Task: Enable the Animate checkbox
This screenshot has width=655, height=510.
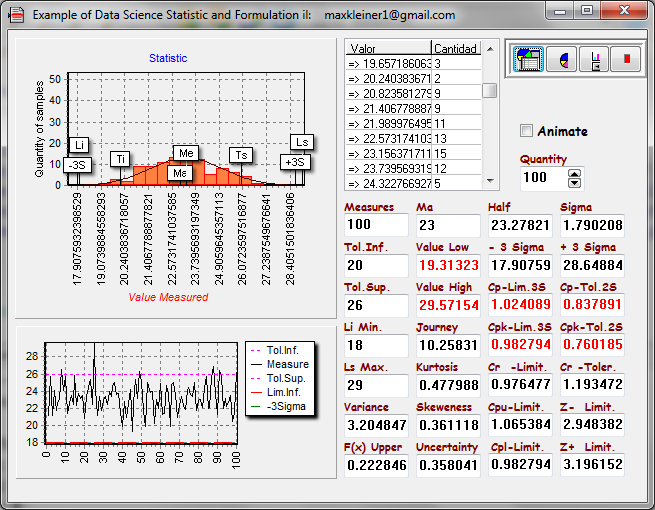Action: point(527,131)
